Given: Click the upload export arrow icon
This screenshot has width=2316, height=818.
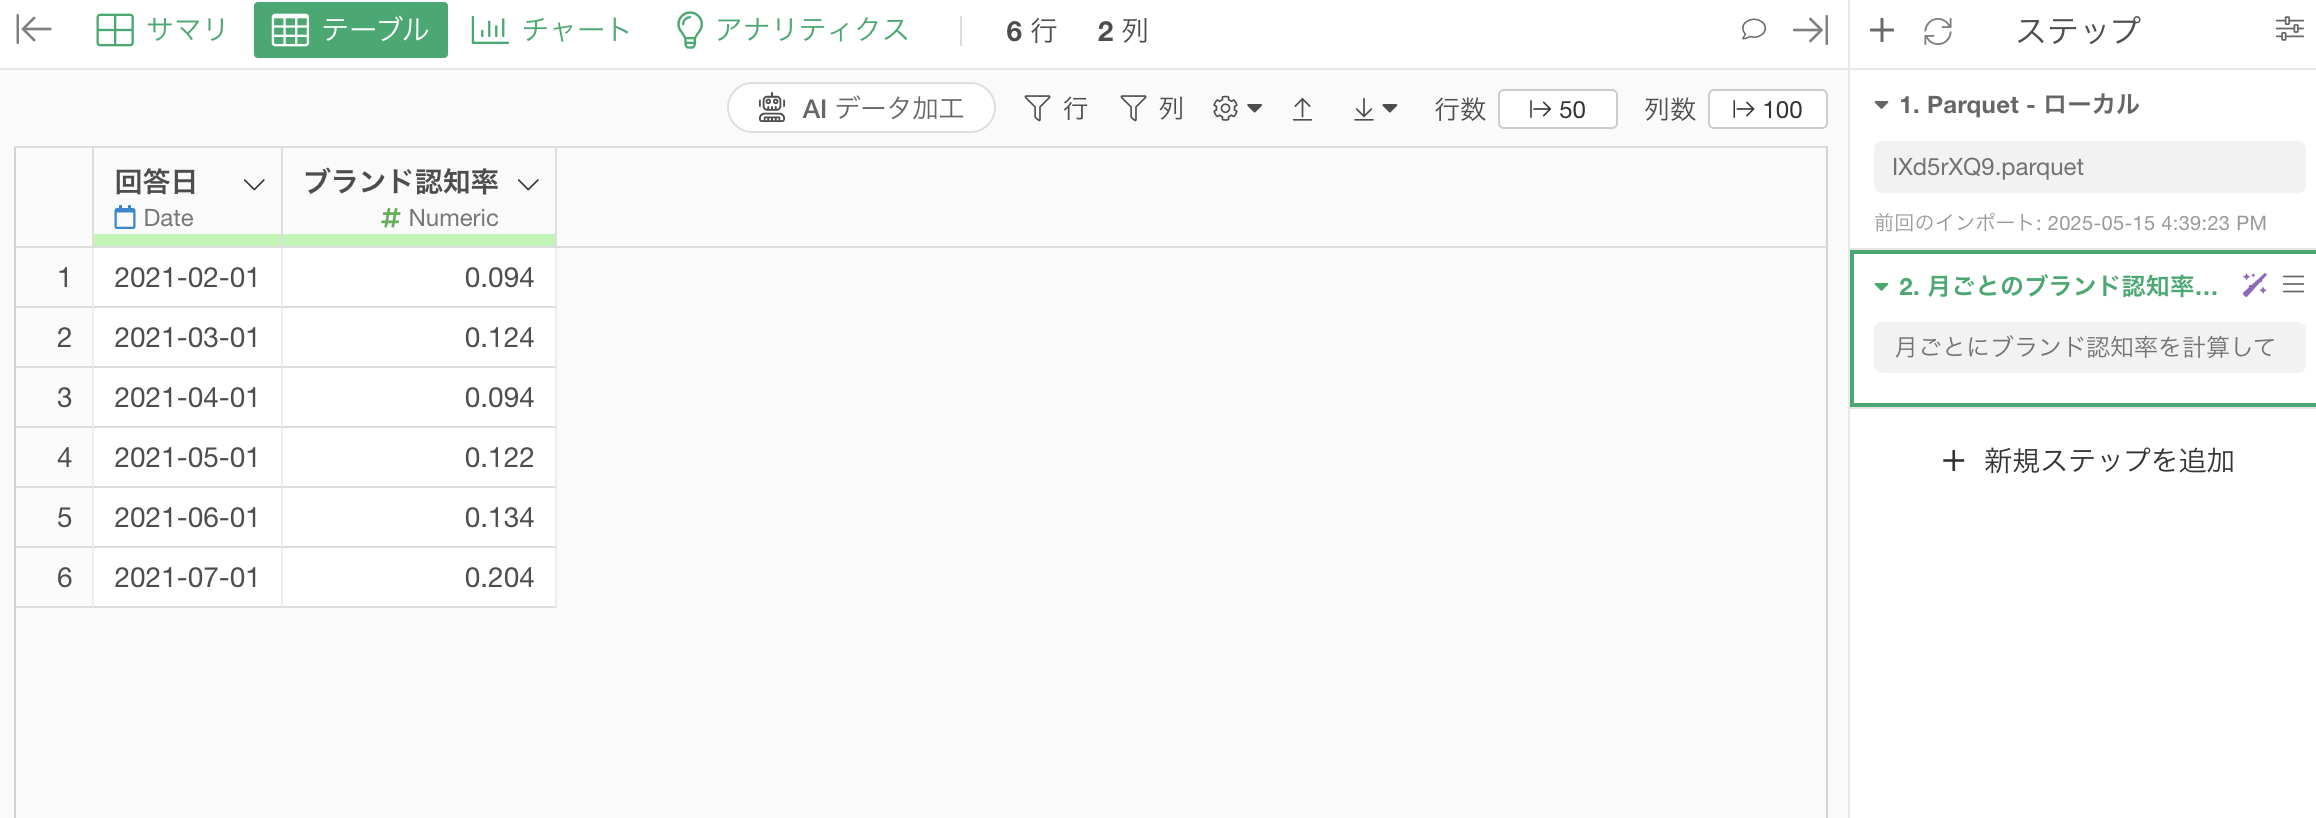Looking at the screenshot, I should (x=1302, y=108).
